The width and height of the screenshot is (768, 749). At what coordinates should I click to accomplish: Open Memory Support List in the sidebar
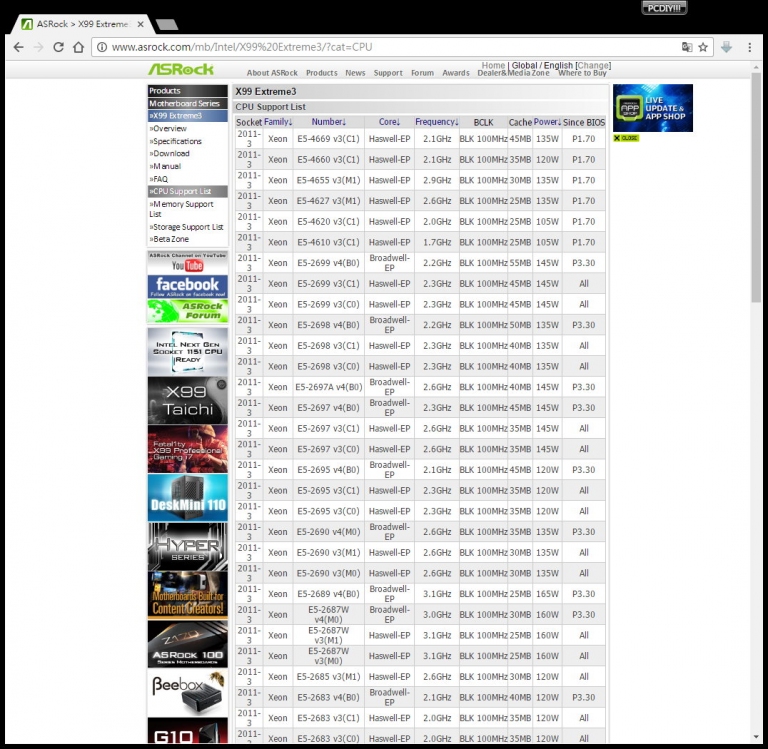tap(182, 209)
